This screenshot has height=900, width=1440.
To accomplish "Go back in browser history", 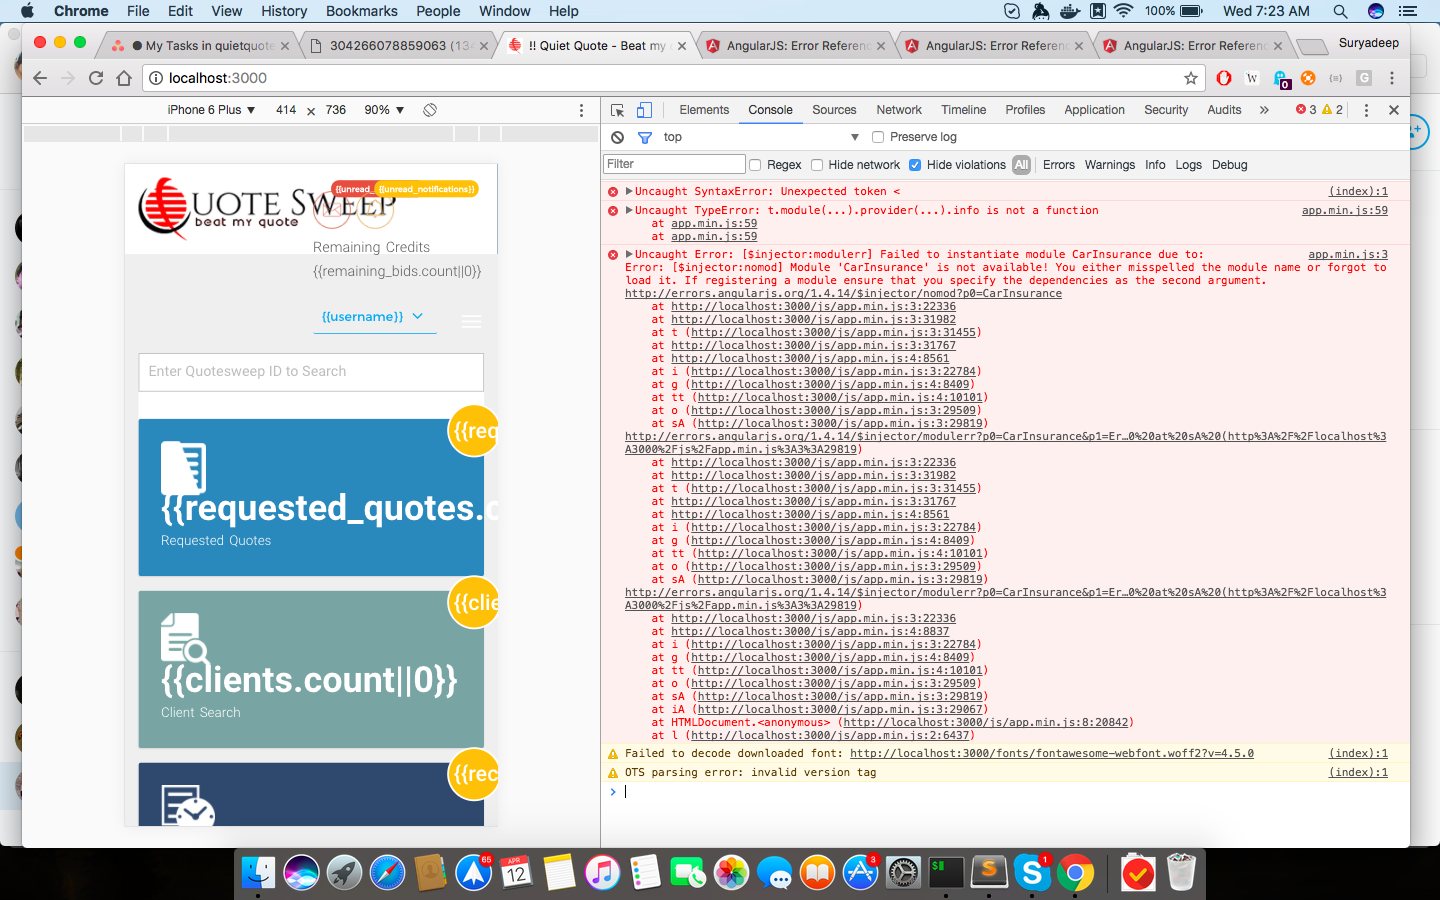I will (40, 78).
